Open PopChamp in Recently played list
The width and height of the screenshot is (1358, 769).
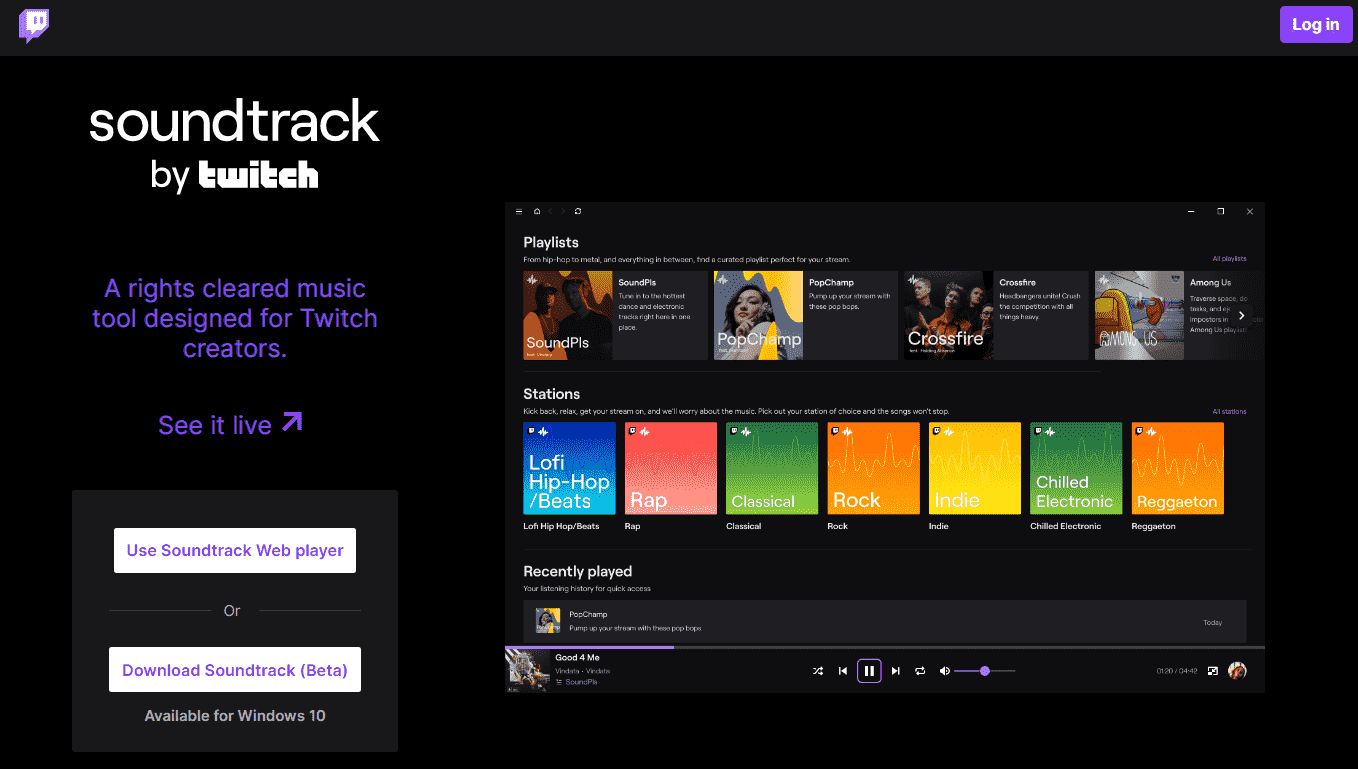885,621
